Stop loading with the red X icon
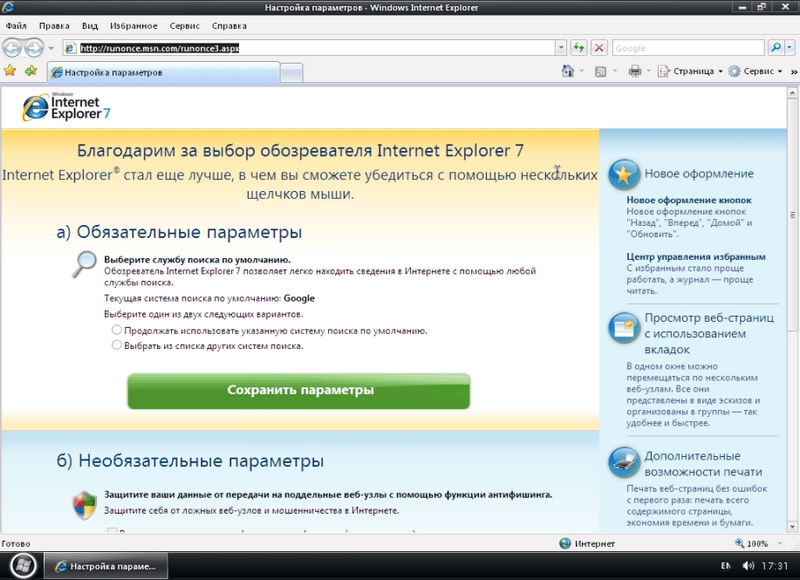Viewport: 800px width, 580px height. pyautogui.click(x=599, y=48)
